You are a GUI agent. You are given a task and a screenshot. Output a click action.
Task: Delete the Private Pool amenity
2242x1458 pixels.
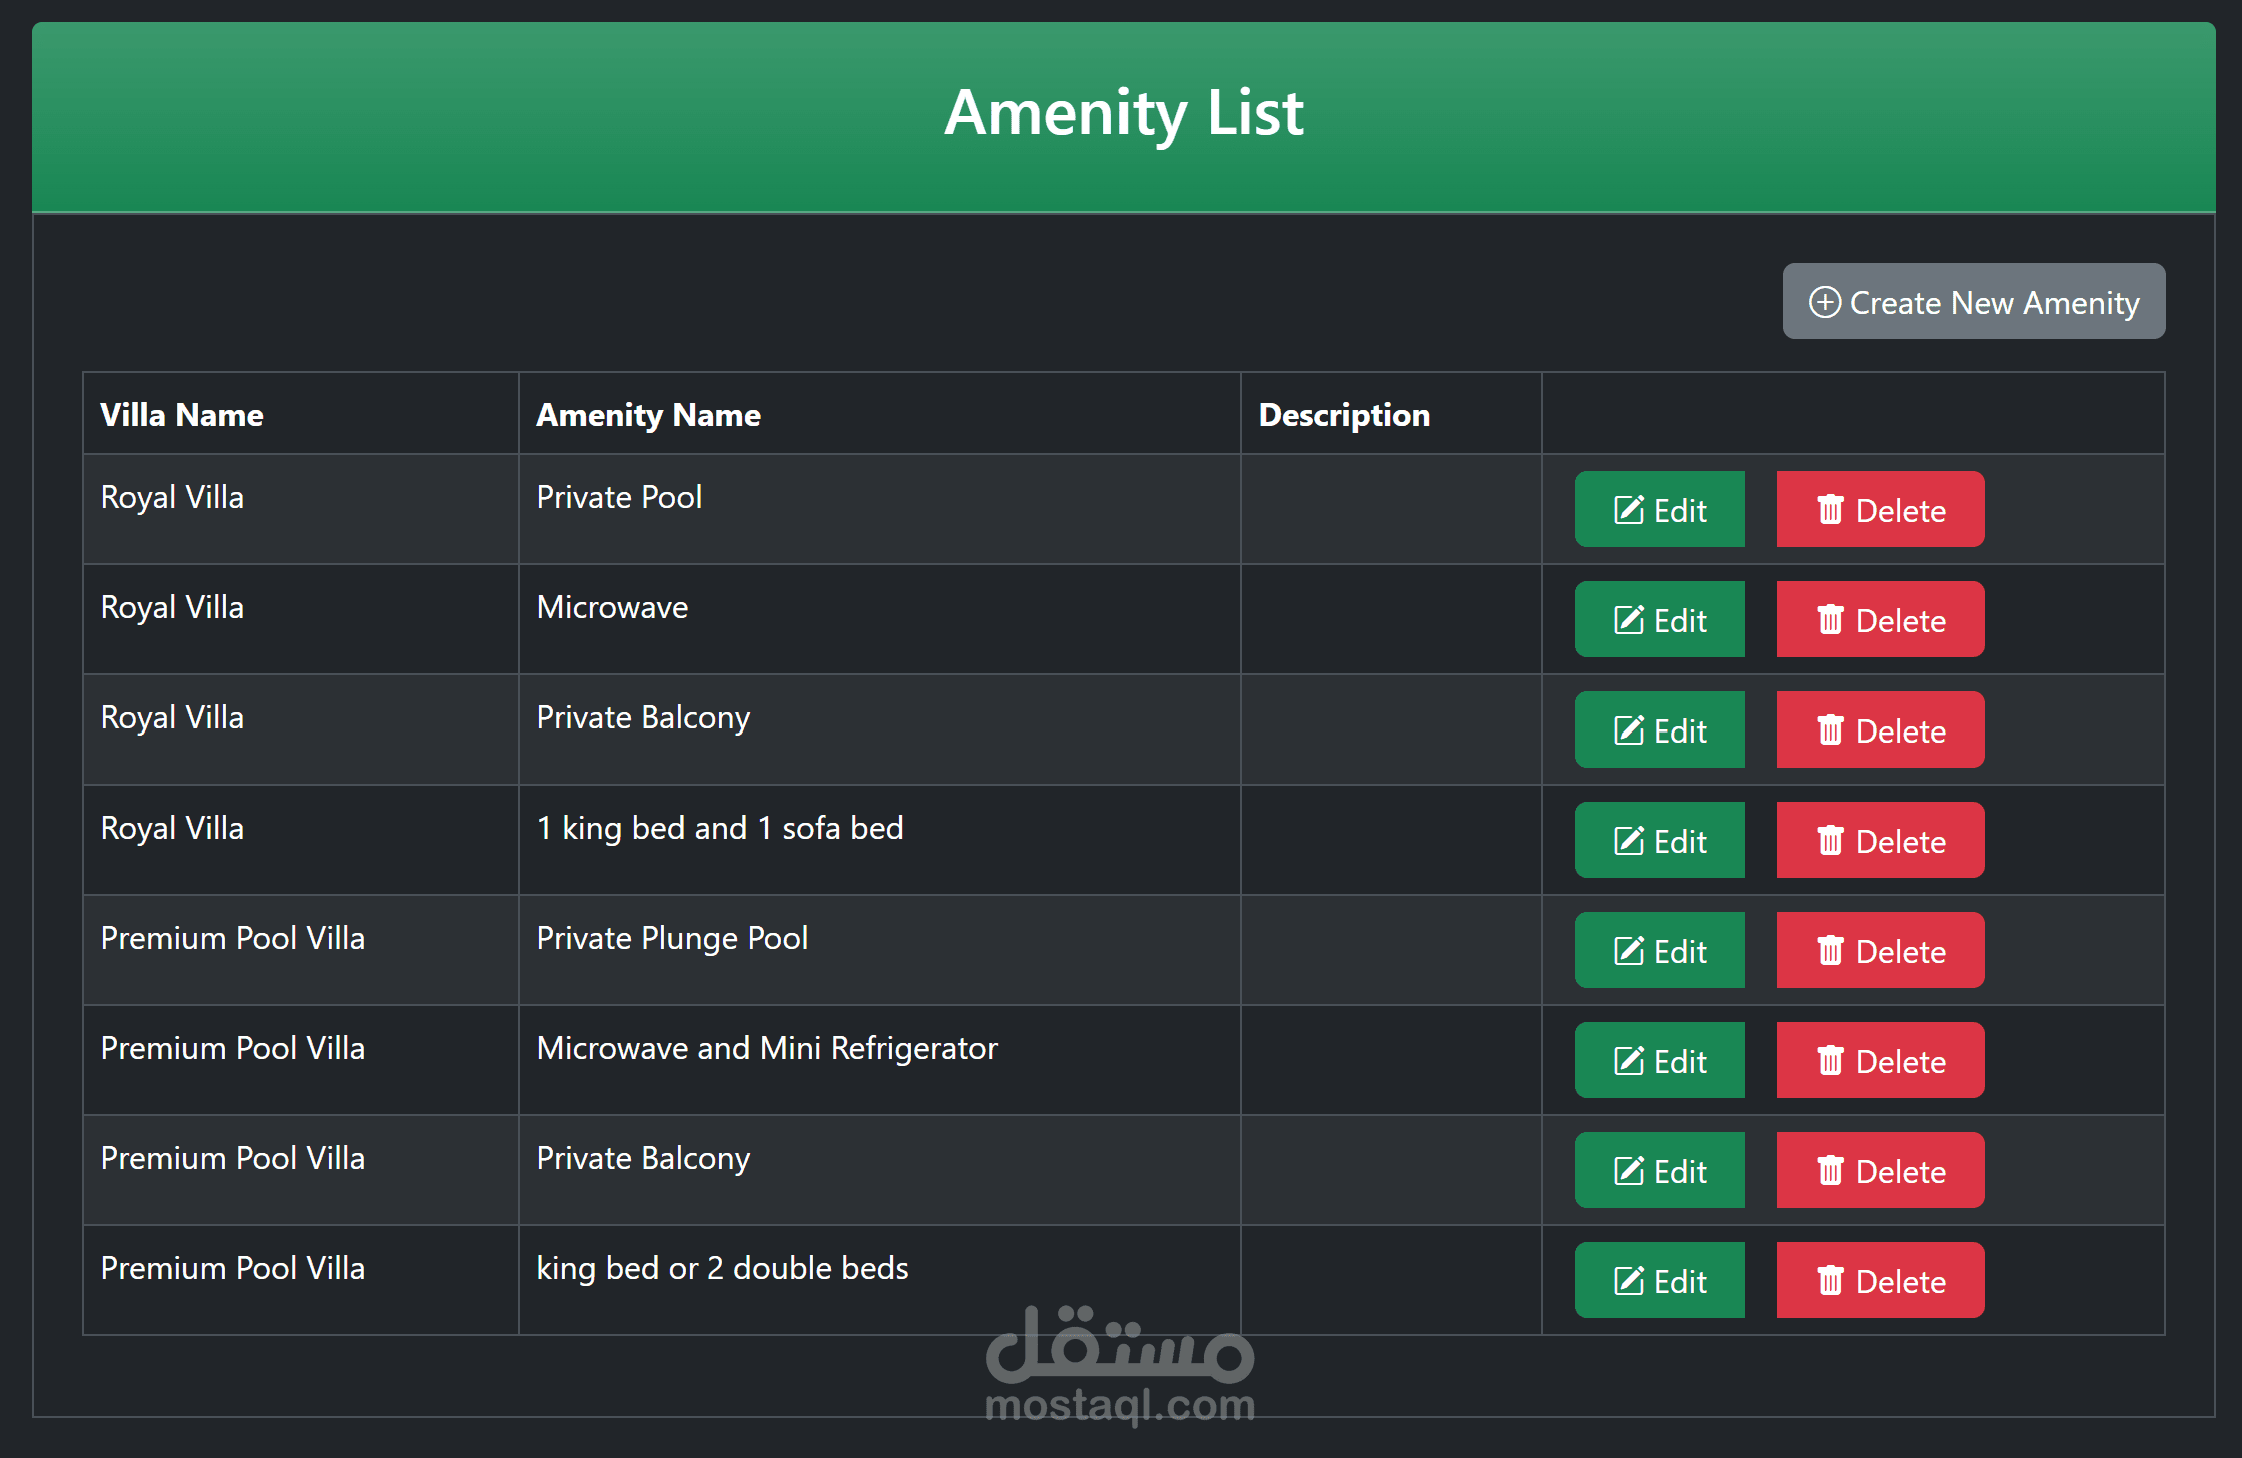1880,510
